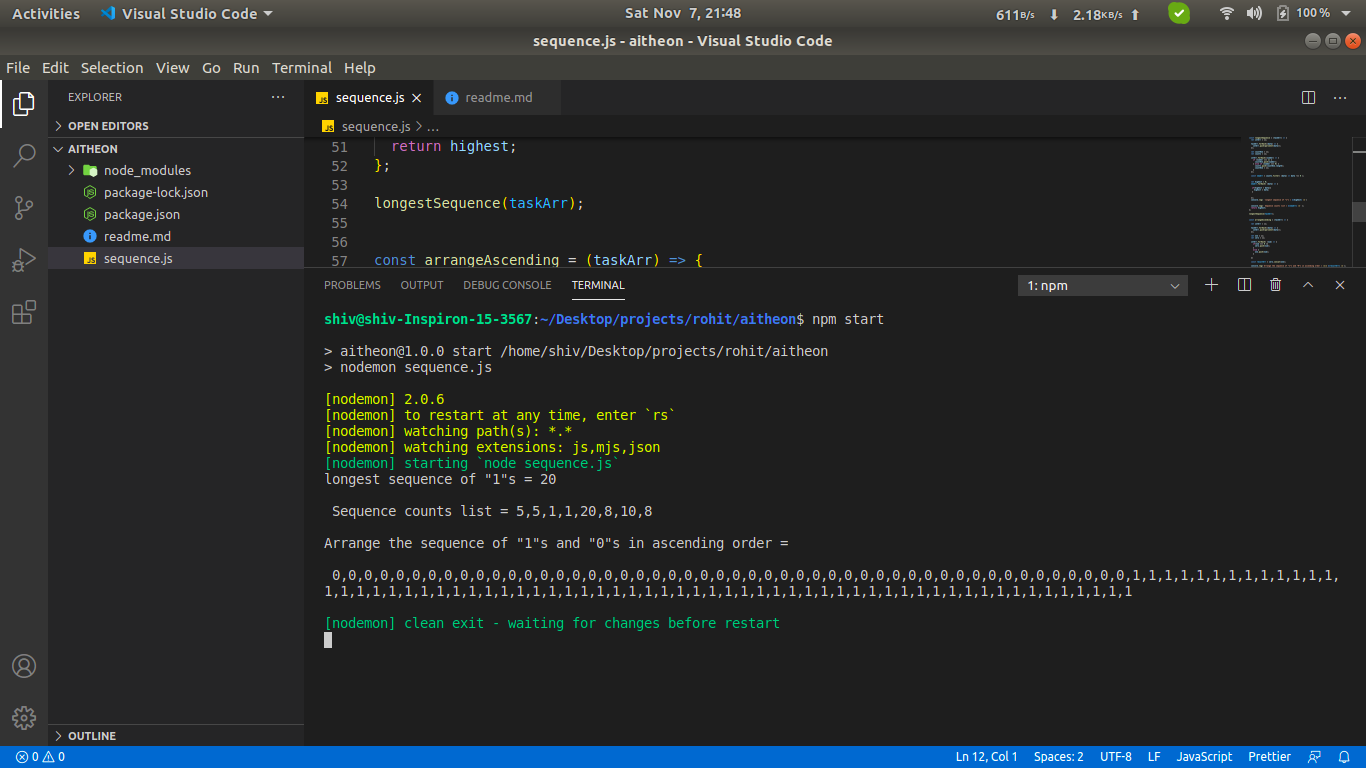Screen dimensions: 1366x768
Task: Open the Run and Debug view
Action: 24,260
